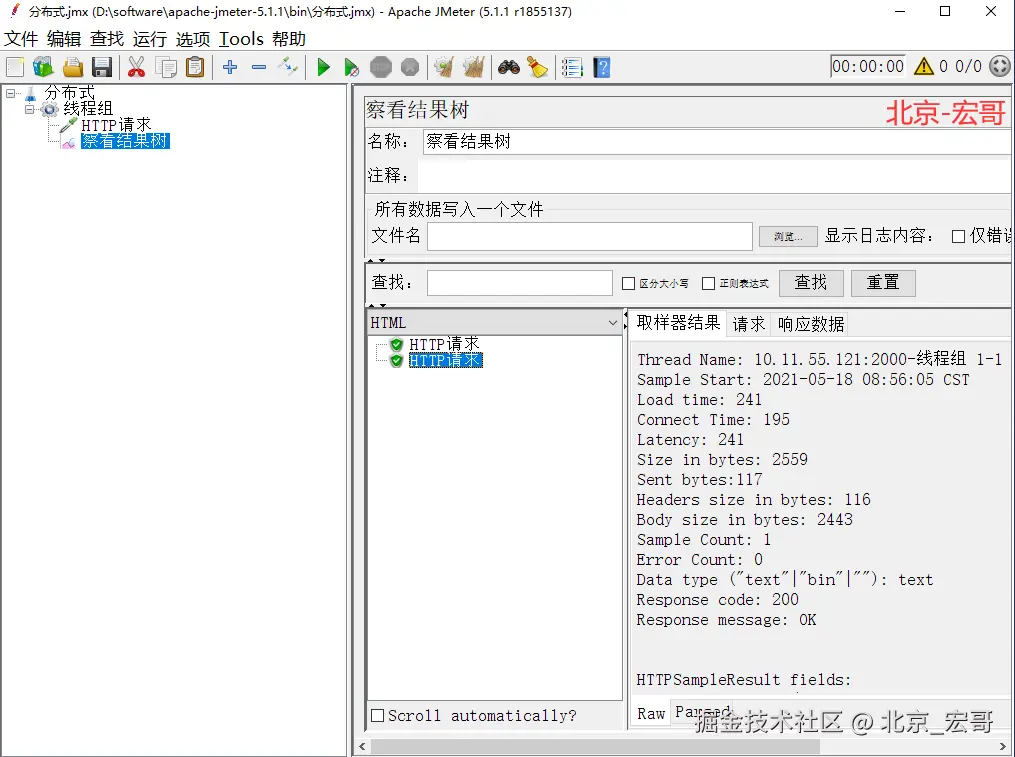
Task: Click the New test plan icon
Action: (x=15, y=67)
